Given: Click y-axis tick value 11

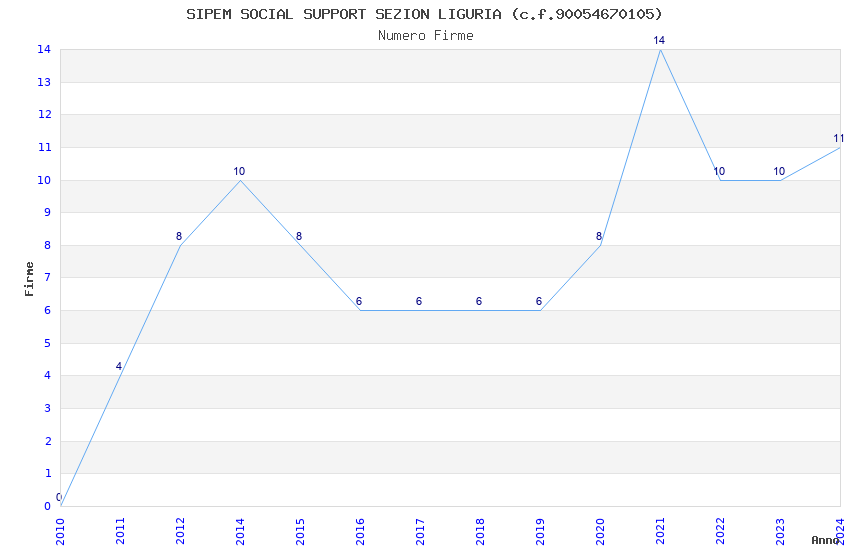Looking at the screenshot, I should (x=44, y=147).
